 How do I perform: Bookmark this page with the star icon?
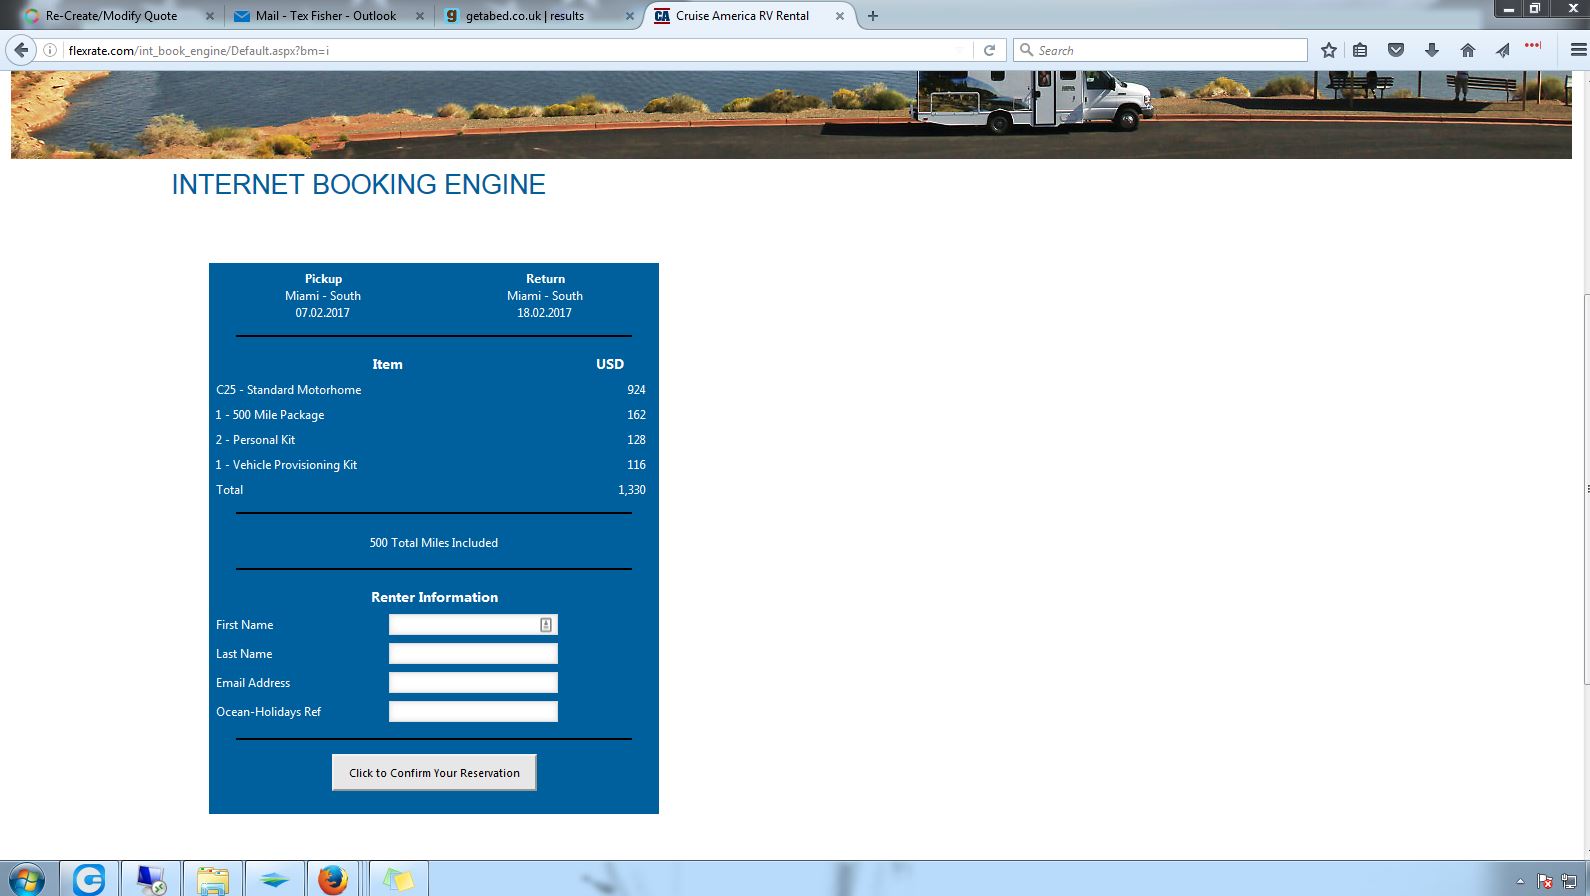point(1328,50)
